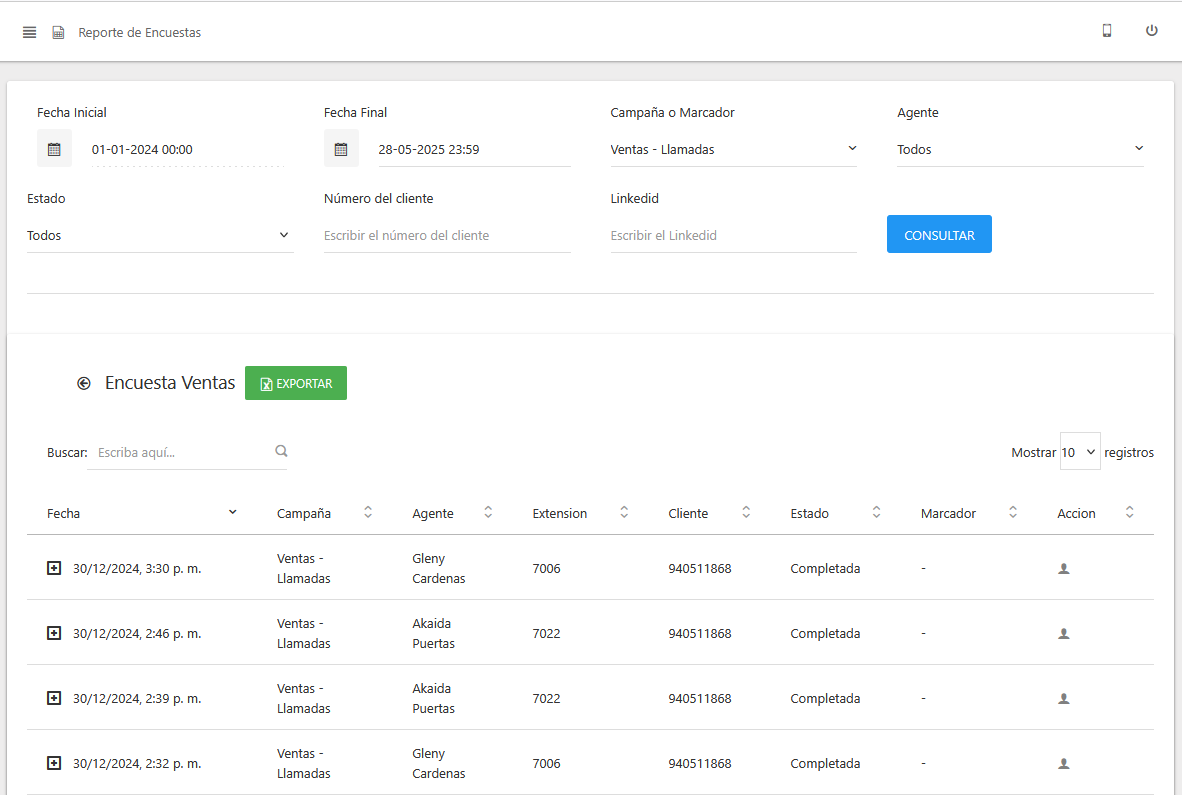Screen dimensions: 1182x795
Task: Click the back arrow next to Encuesta Ventas
Action: point(84,384)
